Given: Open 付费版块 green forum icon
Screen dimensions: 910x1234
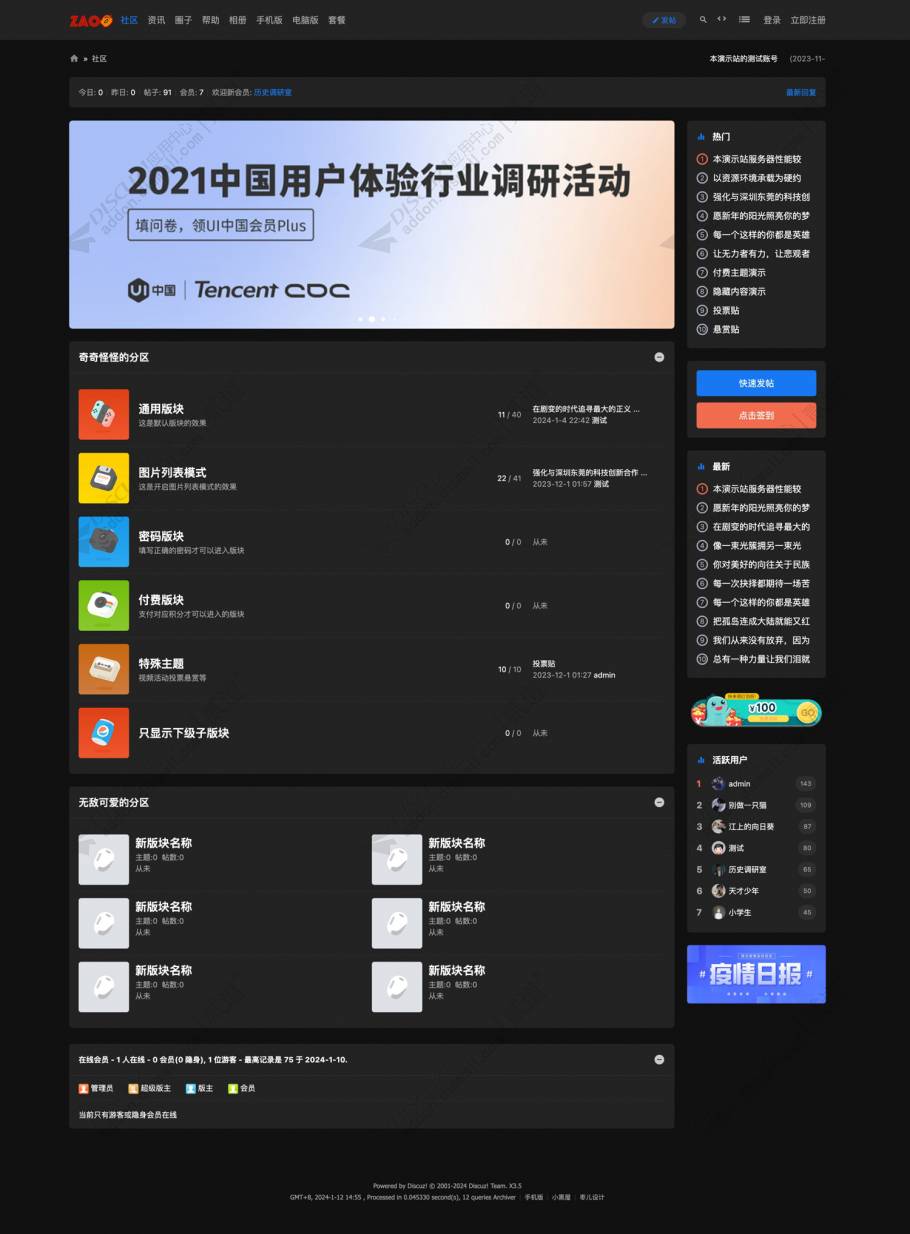Looking at the screenshot, I should tap(104, 606).
